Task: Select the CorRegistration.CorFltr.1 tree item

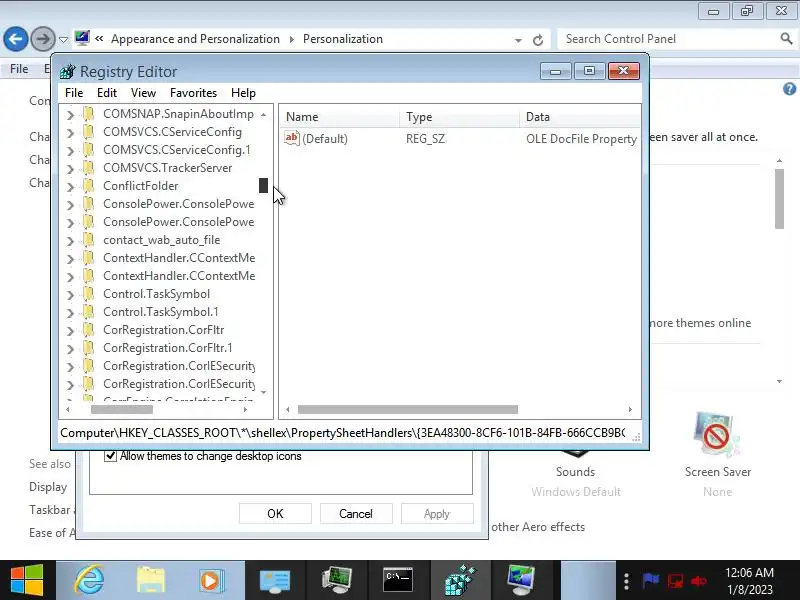Action: coord(168,348)
